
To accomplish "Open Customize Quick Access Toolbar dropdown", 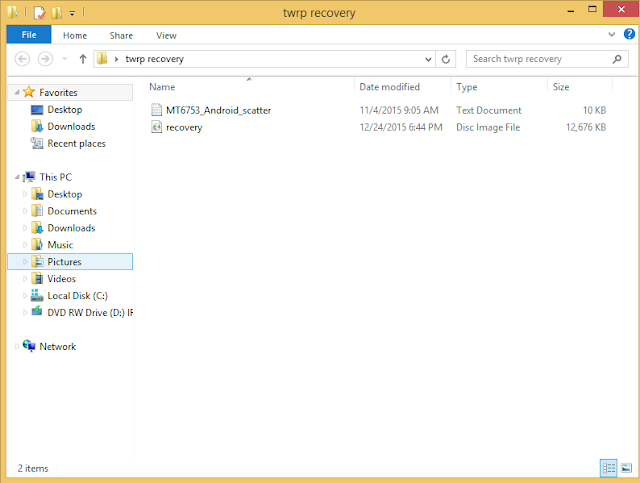I will pyautogui.click(x=72, y=13).
